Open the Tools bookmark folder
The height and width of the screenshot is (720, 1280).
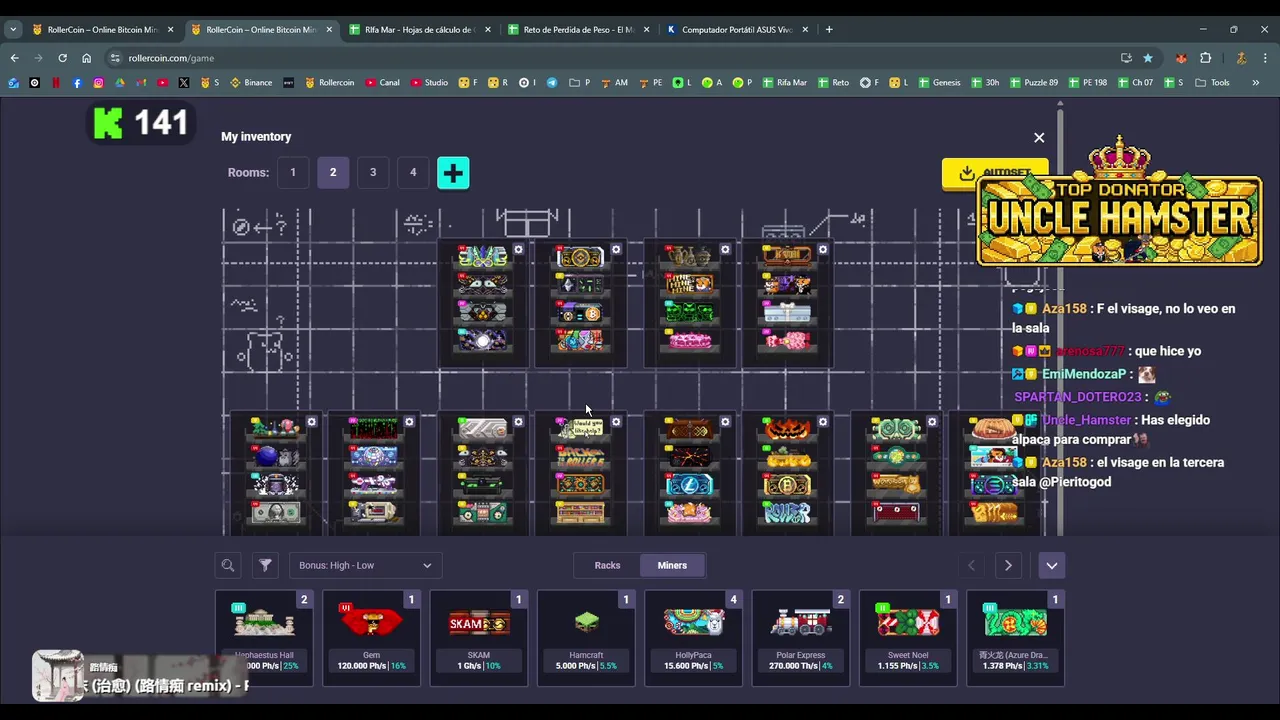[x=1213, y=82]
